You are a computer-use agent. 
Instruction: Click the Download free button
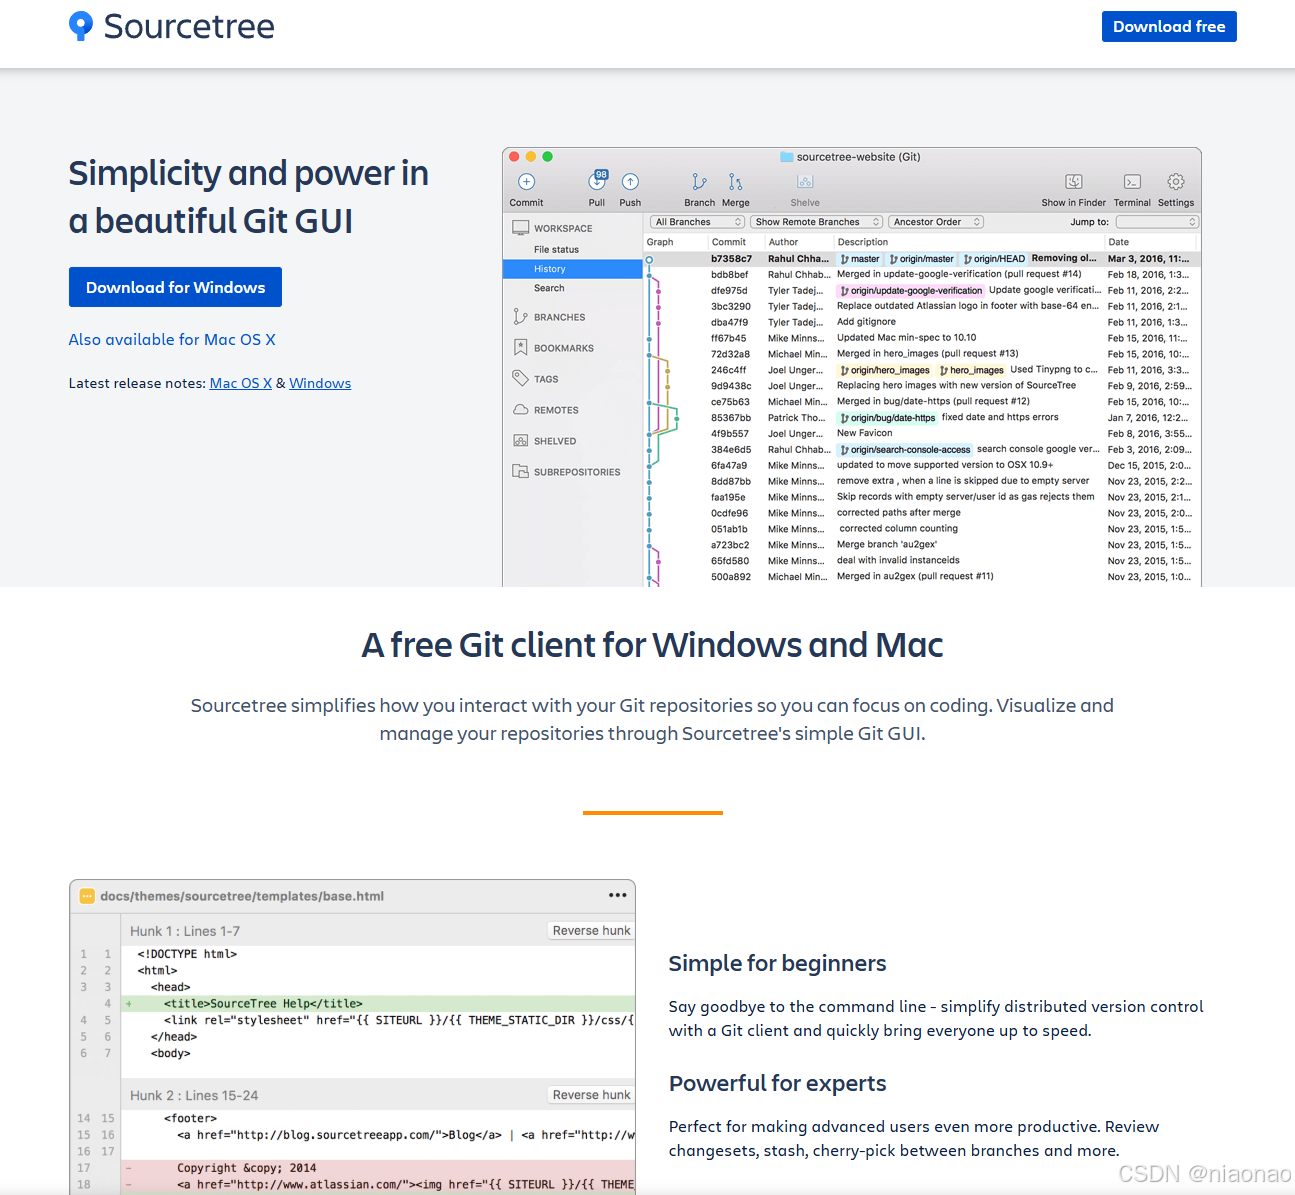click(1169, 27)
